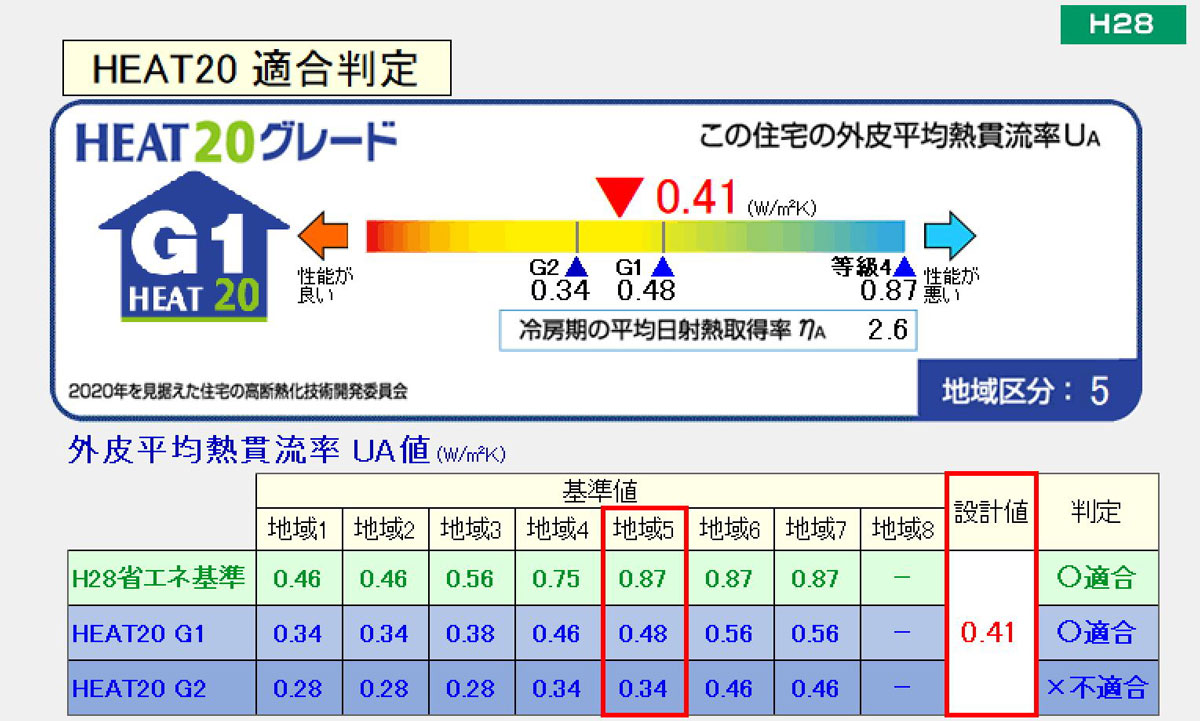The image size is (1200, 721).
Task: Click the rainbow UA performance scale bar
Action: pyautogui.click(x=636, y=236)
